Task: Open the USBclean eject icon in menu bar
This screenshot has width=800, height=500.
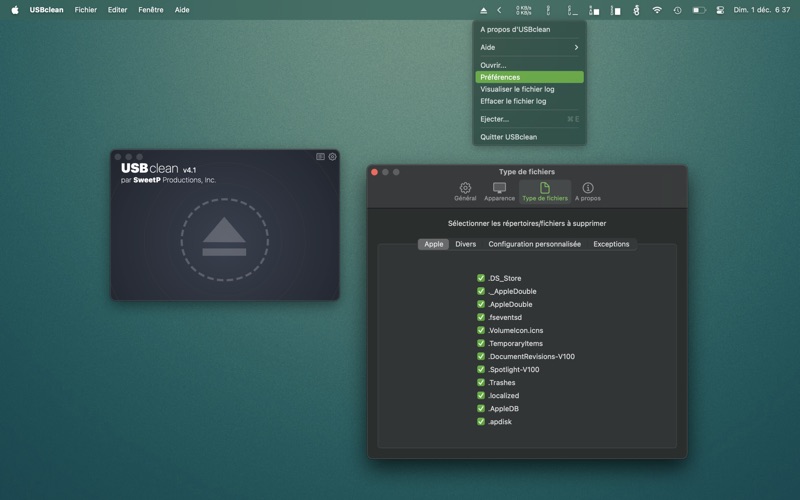Action: 483,10
